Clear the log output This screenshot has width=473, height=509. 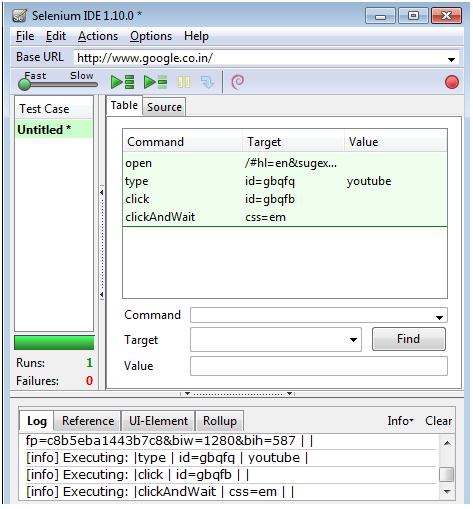(438, 421)
